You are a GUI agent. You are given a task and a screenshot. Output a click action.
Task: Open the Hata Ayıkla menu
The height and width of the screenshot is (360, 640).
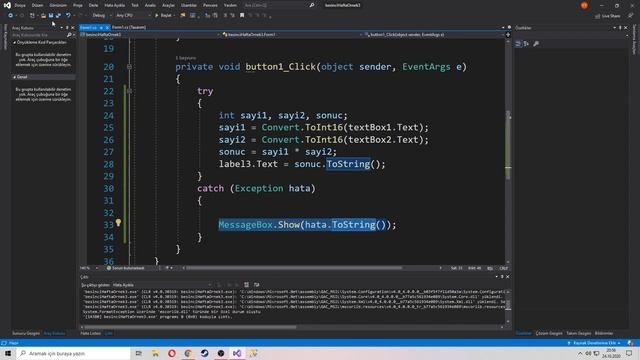coord(114,5)
